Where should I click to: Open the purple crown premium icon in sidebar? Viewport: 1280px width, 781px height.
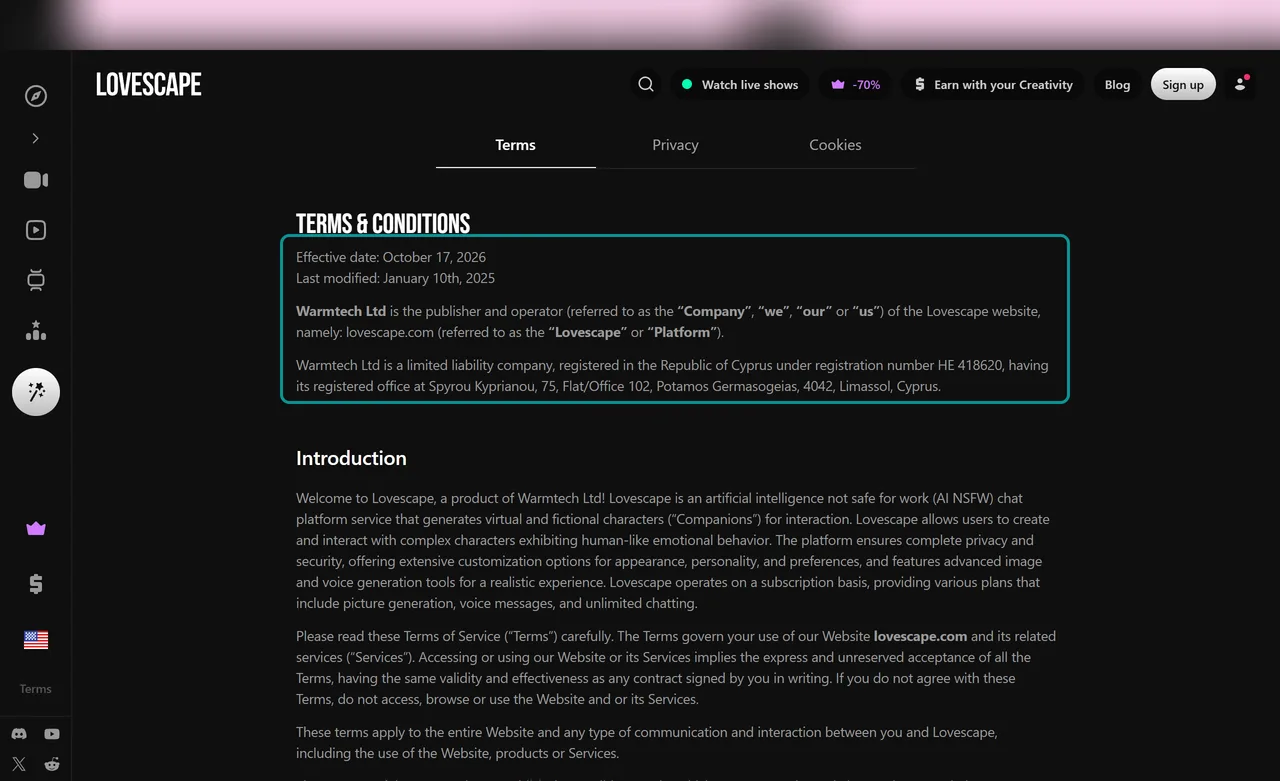(36, 528)
